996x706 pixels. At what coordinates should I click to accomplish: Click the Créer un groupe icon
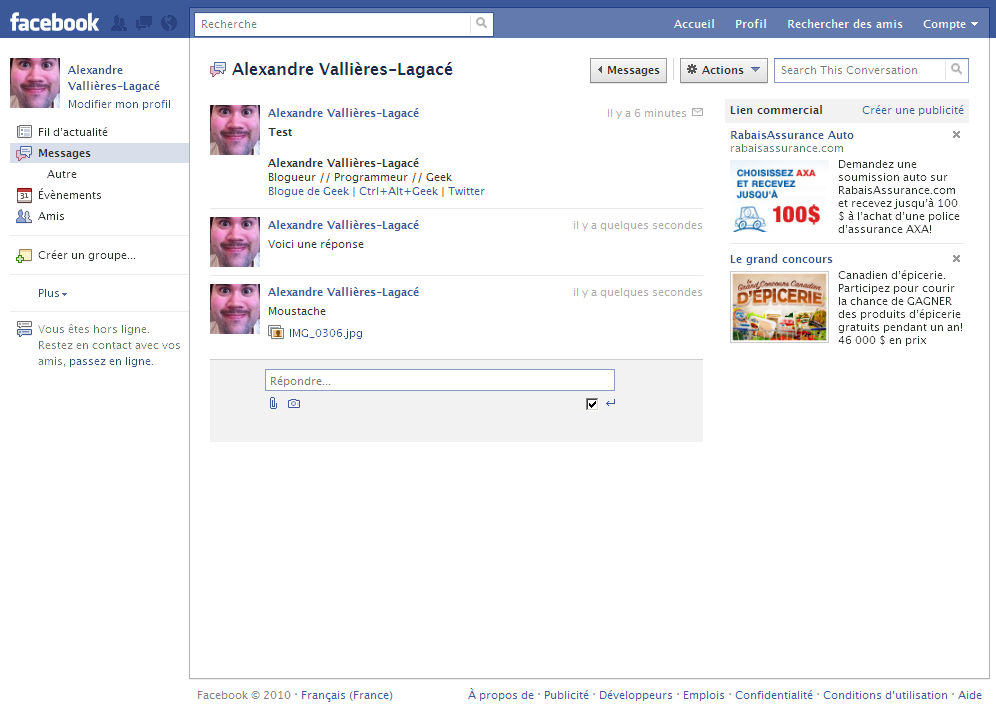24,255
